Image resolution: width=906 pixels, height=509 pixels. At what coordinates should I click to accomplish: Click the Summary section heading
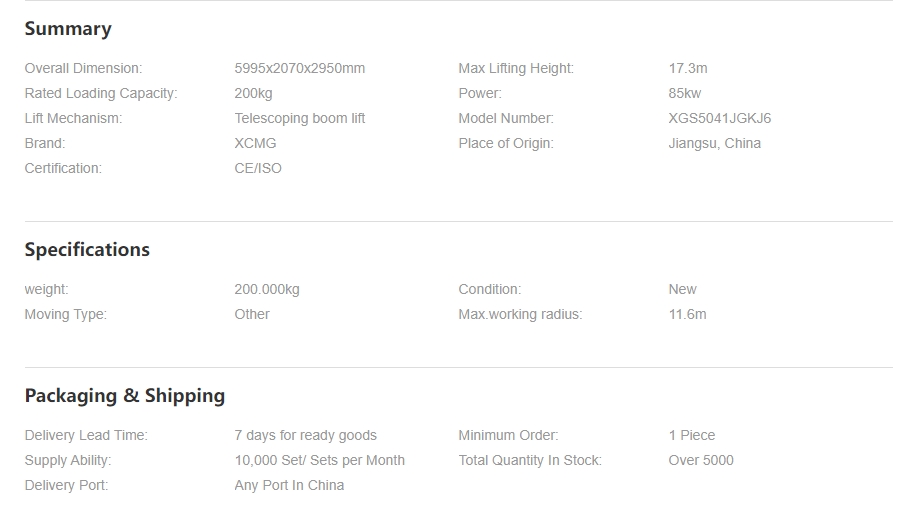pos(68,28)
